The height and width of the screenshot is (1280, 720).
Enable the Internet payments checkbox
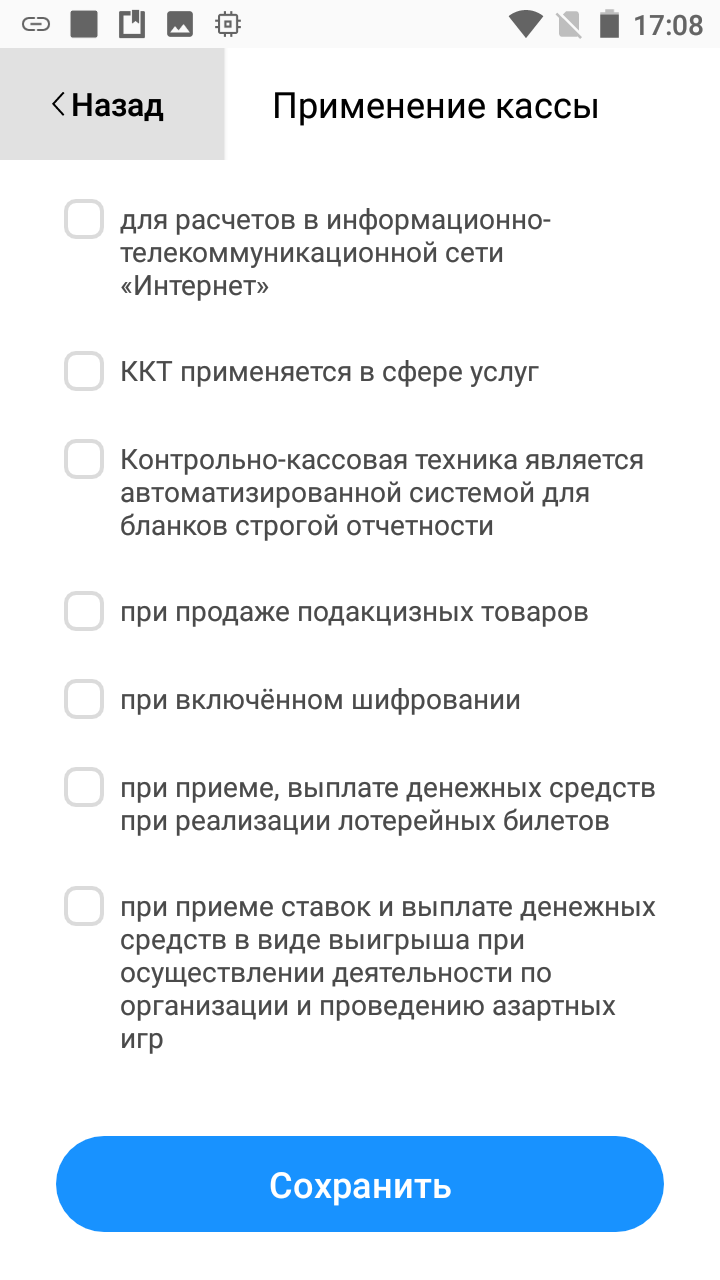pyautogui.click(x=84, y=219)
